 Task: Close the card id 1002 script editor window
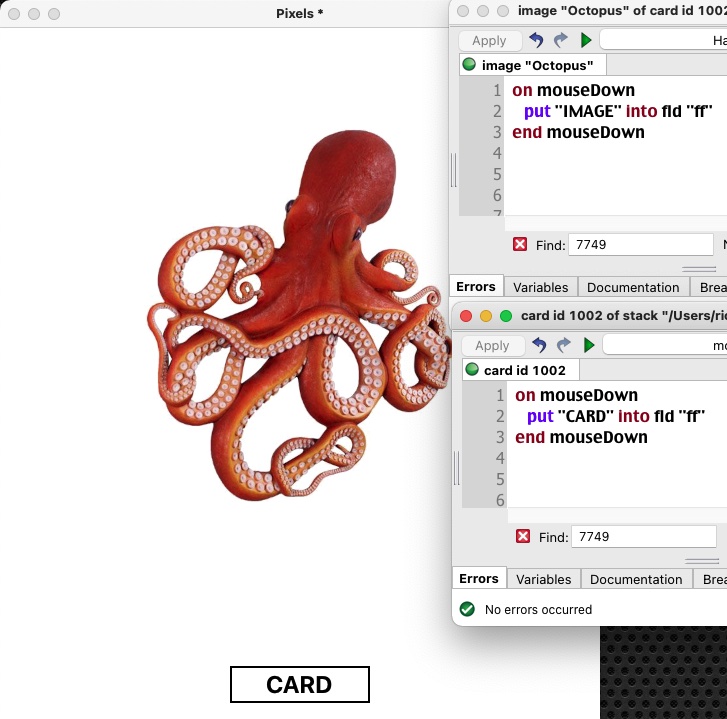point(466,316)
